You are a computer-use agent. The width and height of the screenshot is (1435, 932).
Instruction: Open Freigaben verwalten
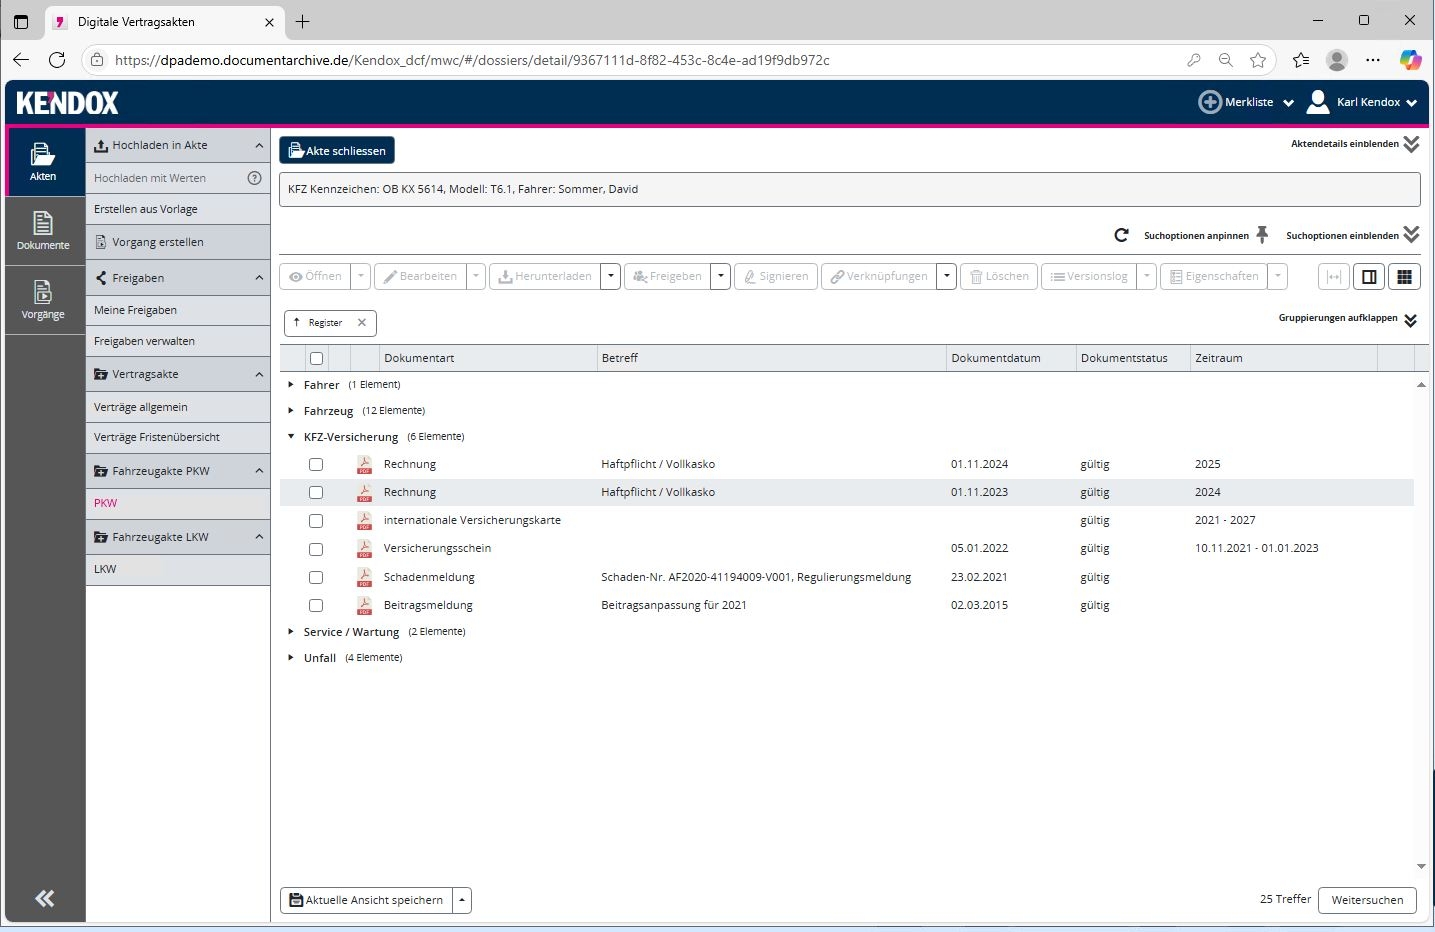[x=178, y=341]
